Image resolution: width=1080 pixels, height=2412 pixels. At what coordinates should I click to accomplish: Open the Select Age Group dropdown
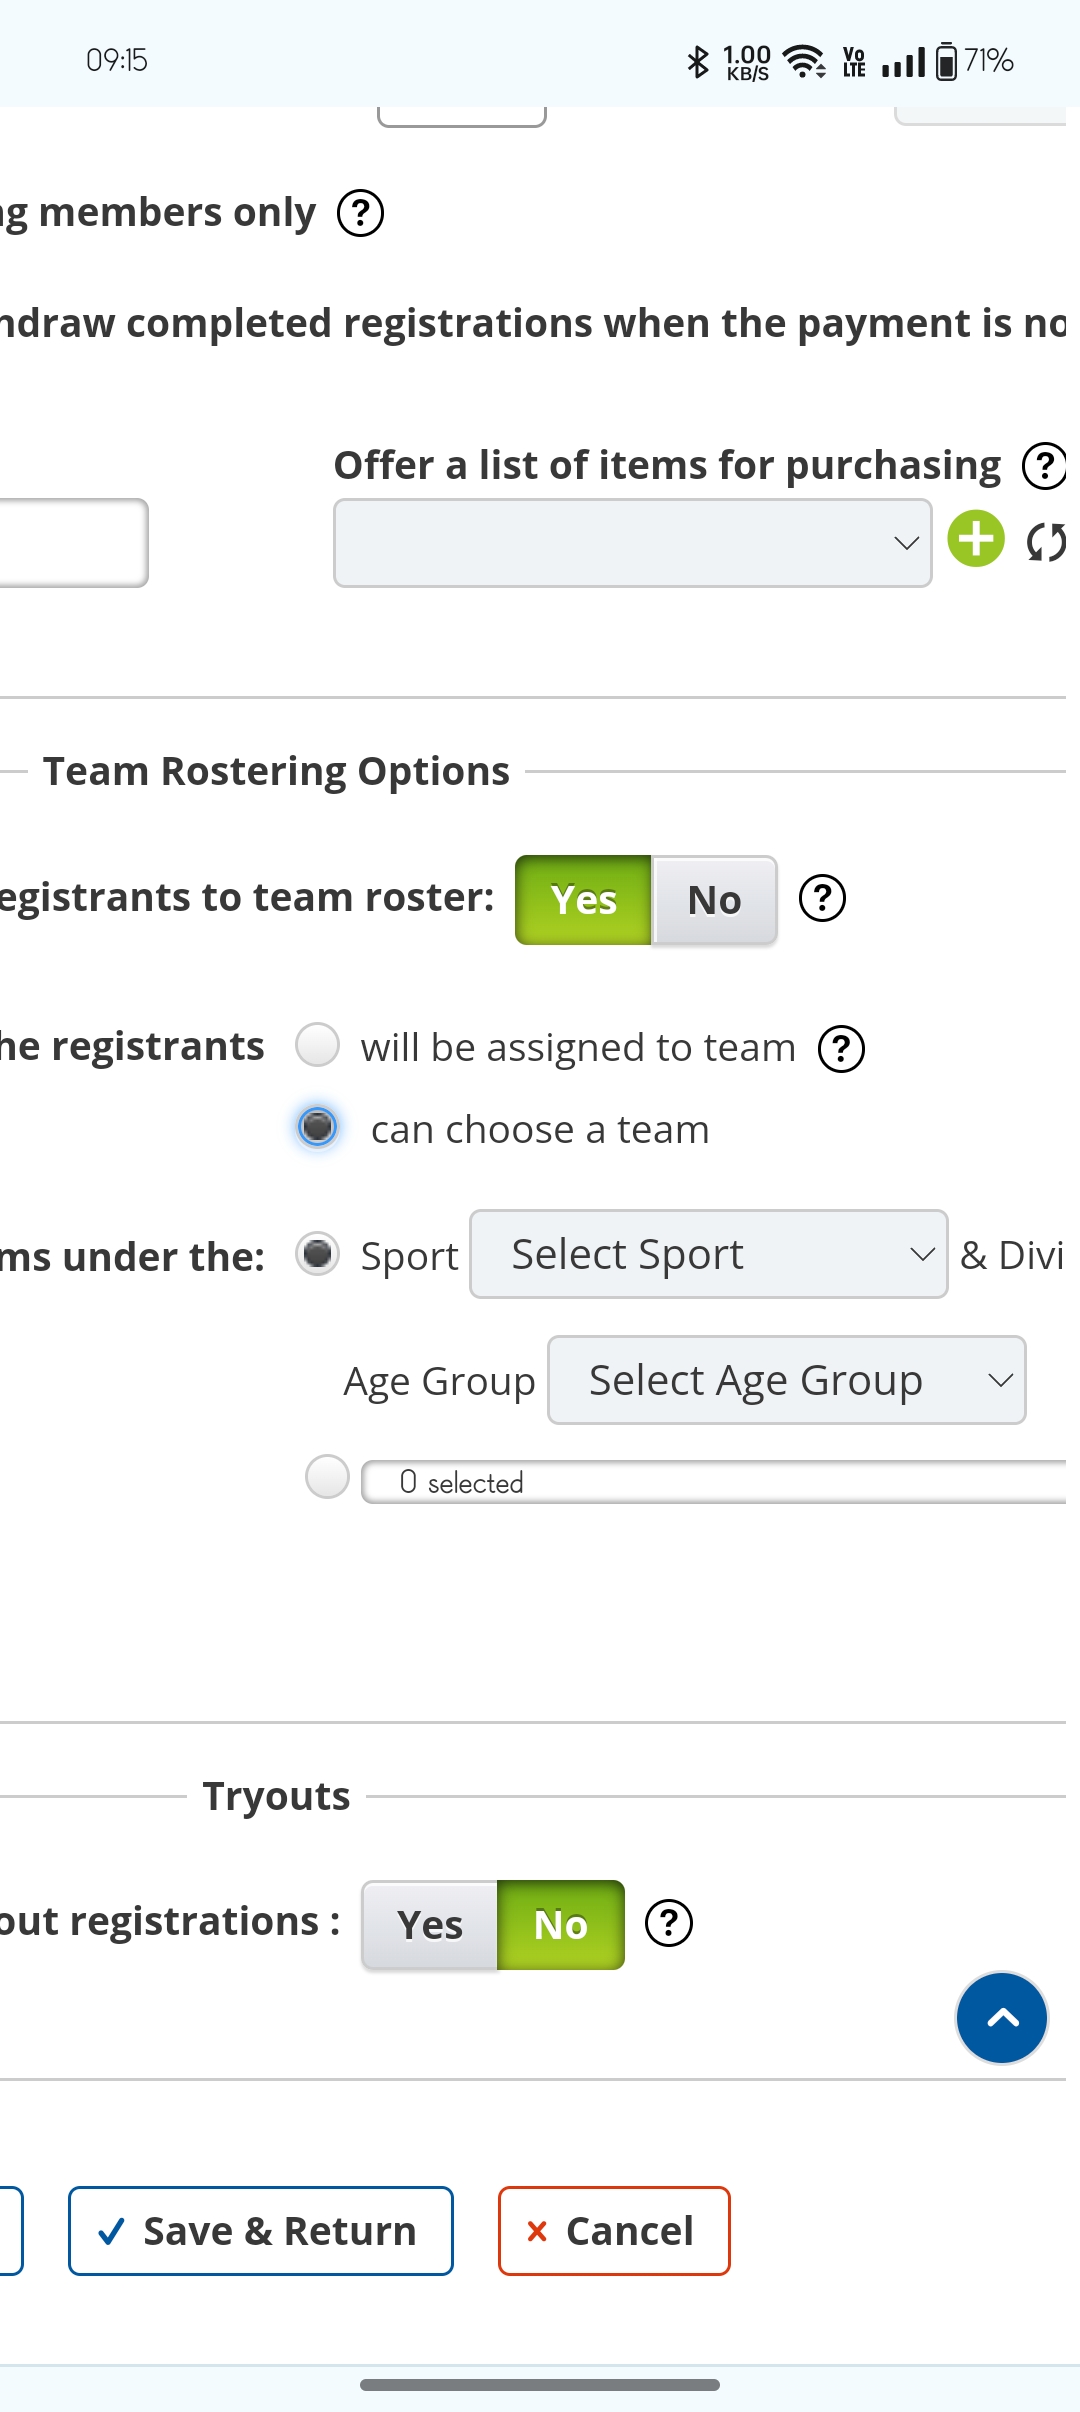coord(786,1380)
